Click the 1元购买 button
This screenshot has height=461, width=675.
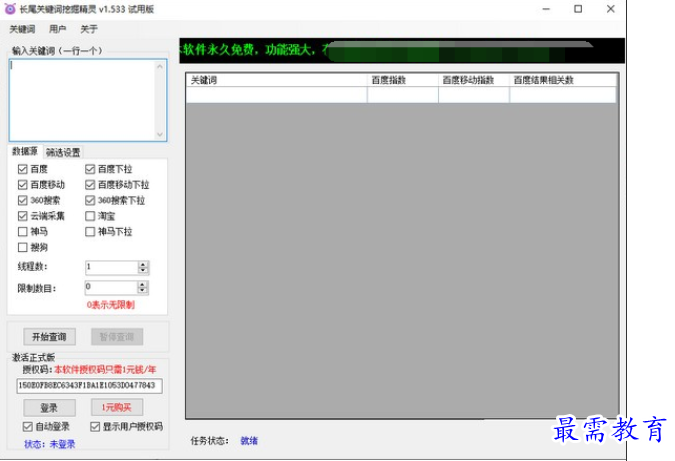point(117,408)
